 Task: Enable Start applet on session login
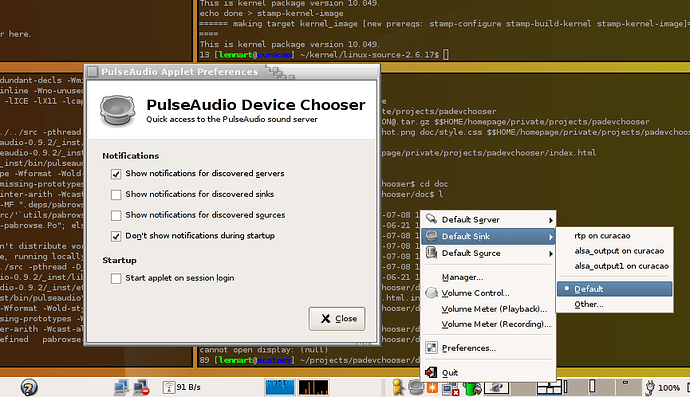coord(116,278)
